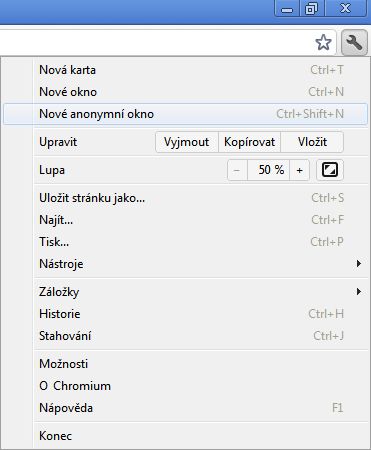
Task: Click the wrench menu icon
Action: [x=354, y=43]
